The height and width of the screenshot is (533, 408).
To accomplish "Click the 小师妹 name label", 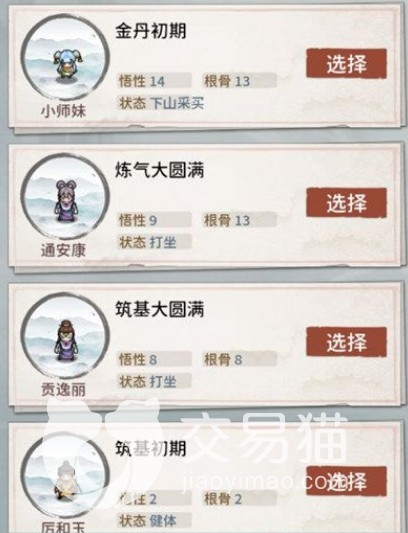I will (x=63, y=111).
